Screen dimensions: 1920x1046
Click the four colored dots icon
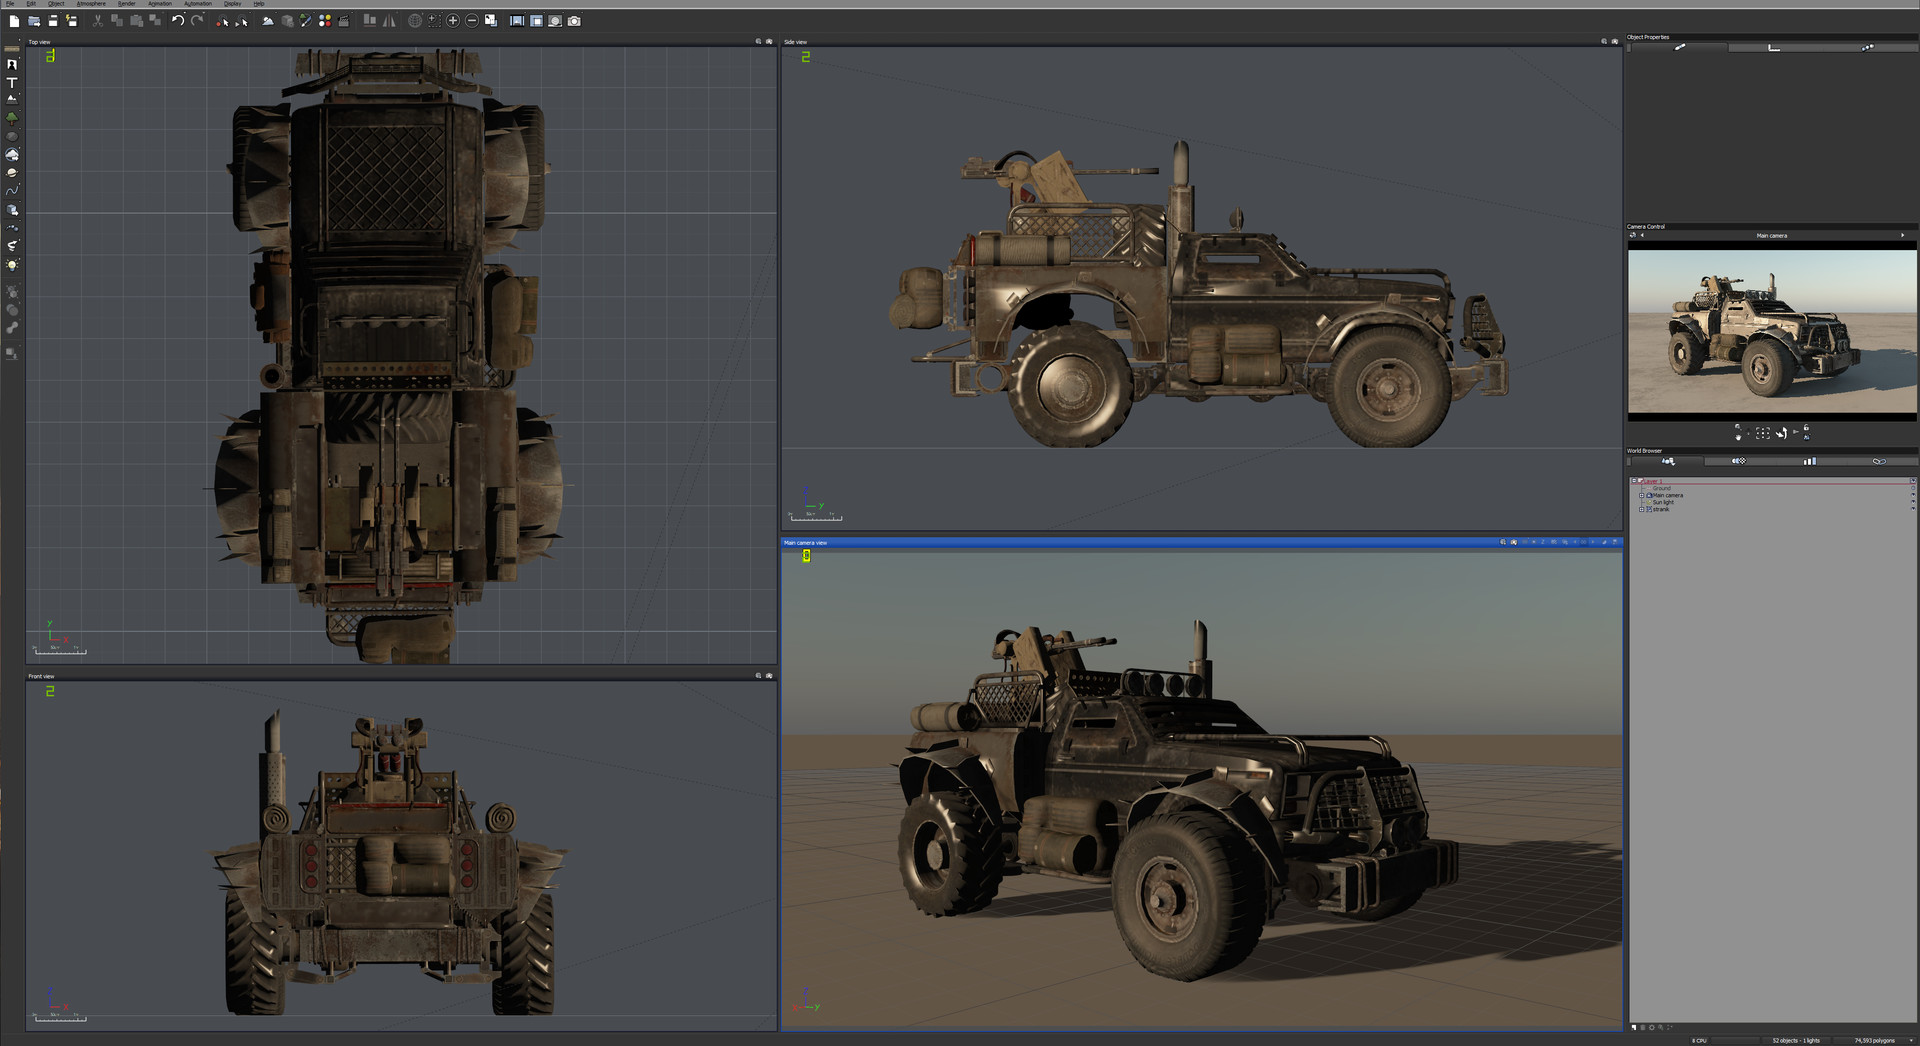click(x=325, y=21)
